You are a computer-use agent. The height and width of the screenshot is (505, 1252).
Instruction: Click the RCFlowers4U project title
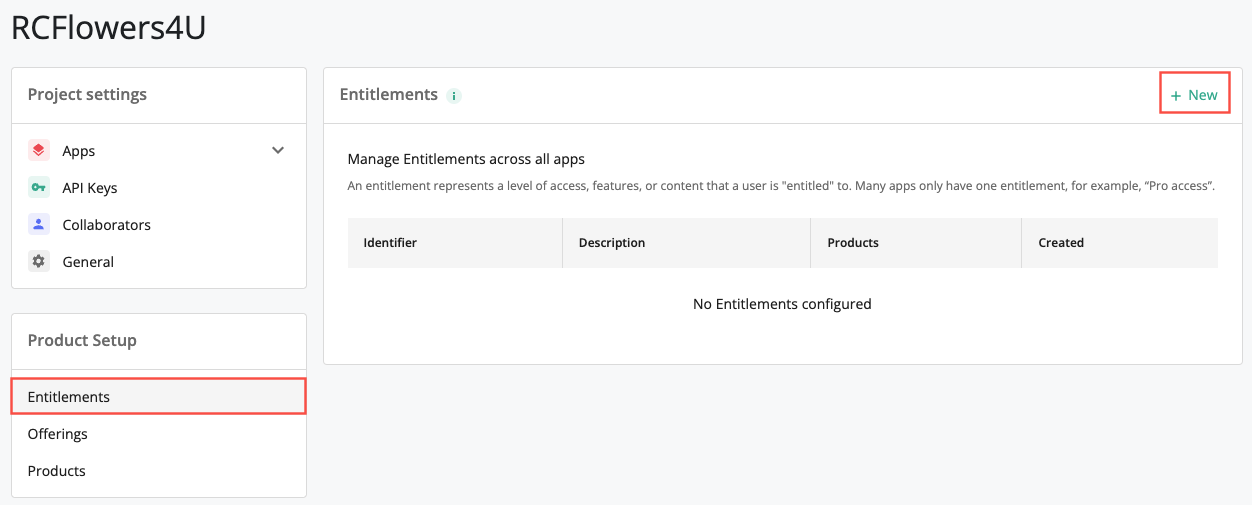coord(109,28)
